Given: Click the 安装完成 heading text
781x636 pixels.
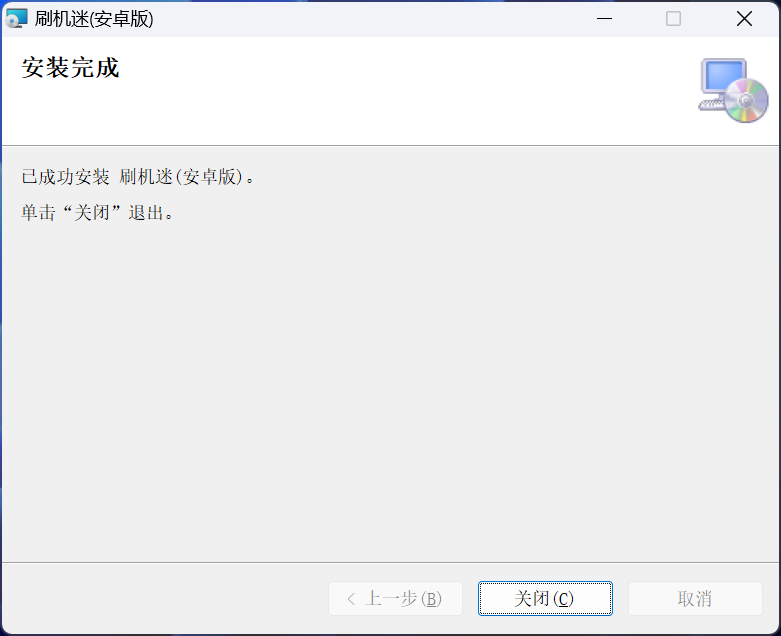Looking at the screenshot, I should tap(70, 68).
